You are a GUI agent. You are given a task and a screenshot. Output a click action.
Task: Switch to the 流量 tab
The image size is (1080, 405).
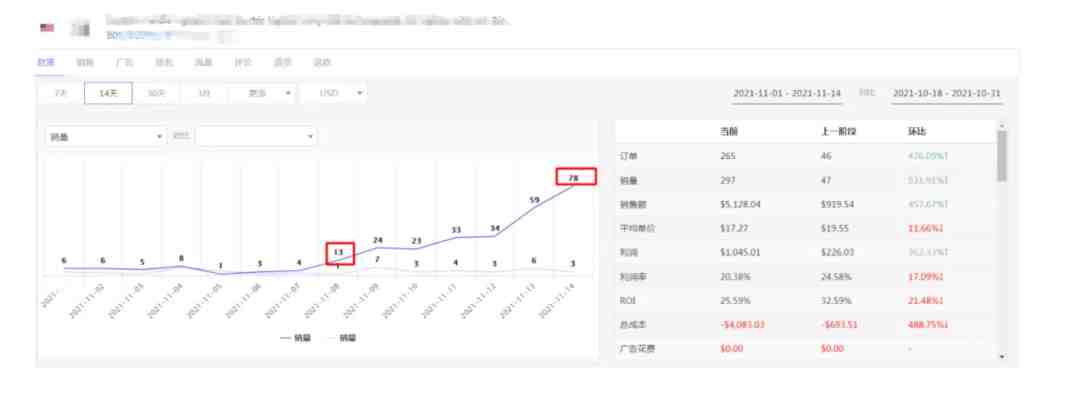tap(203, 63)
